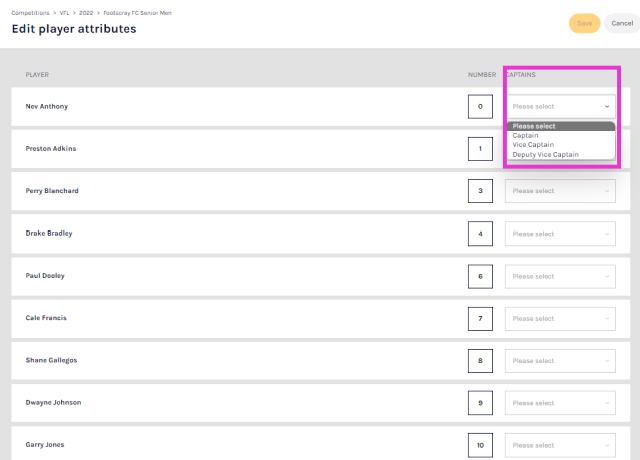Choose Vice Captain option
Viewport: 640px width, 460px height.
533,145
